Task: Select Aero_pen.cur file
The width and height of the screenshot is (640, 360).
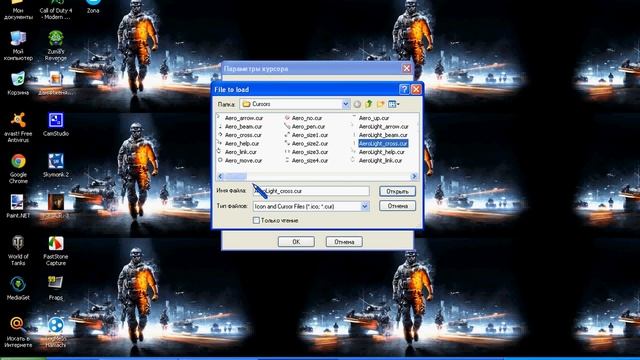Action: coord(308,127)
